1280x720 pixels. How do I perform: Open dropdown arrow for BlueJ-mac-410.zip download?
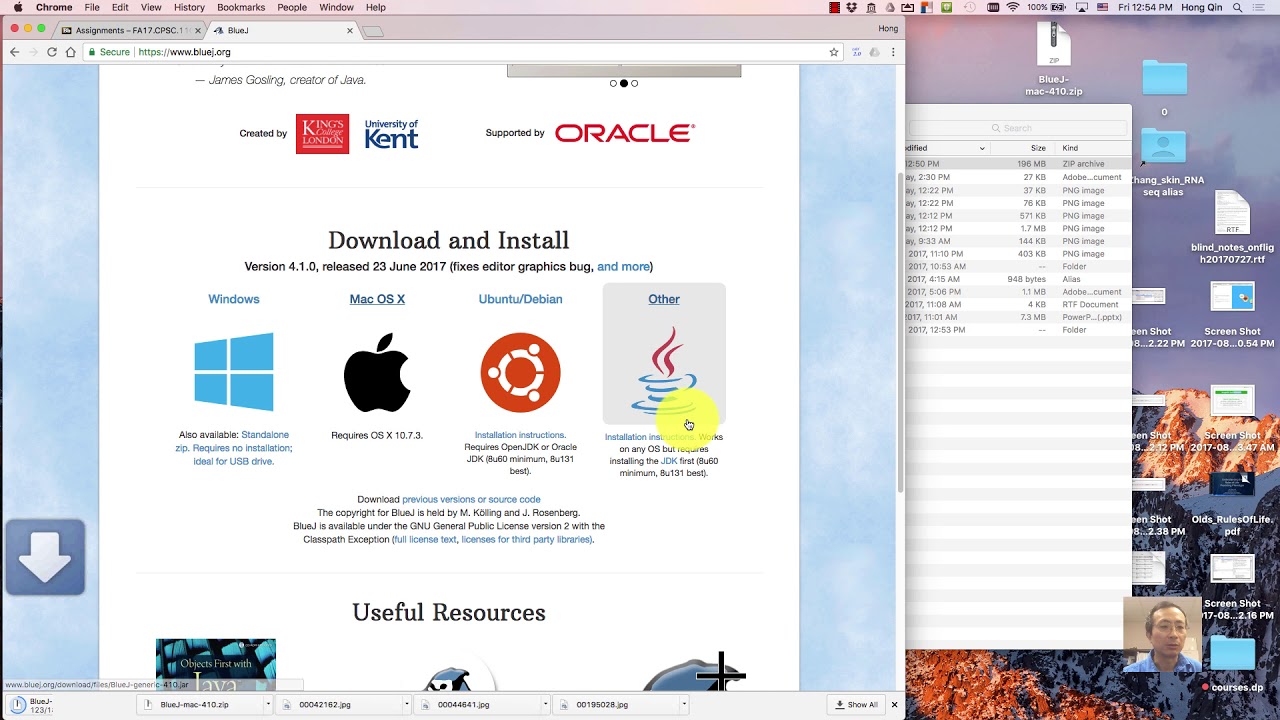click(x=268, y=705)
